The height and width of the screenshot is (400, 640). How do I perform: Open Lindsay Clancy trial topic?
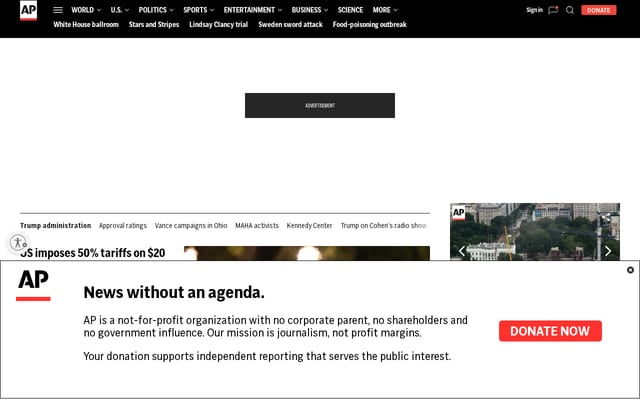pos(218,24)
